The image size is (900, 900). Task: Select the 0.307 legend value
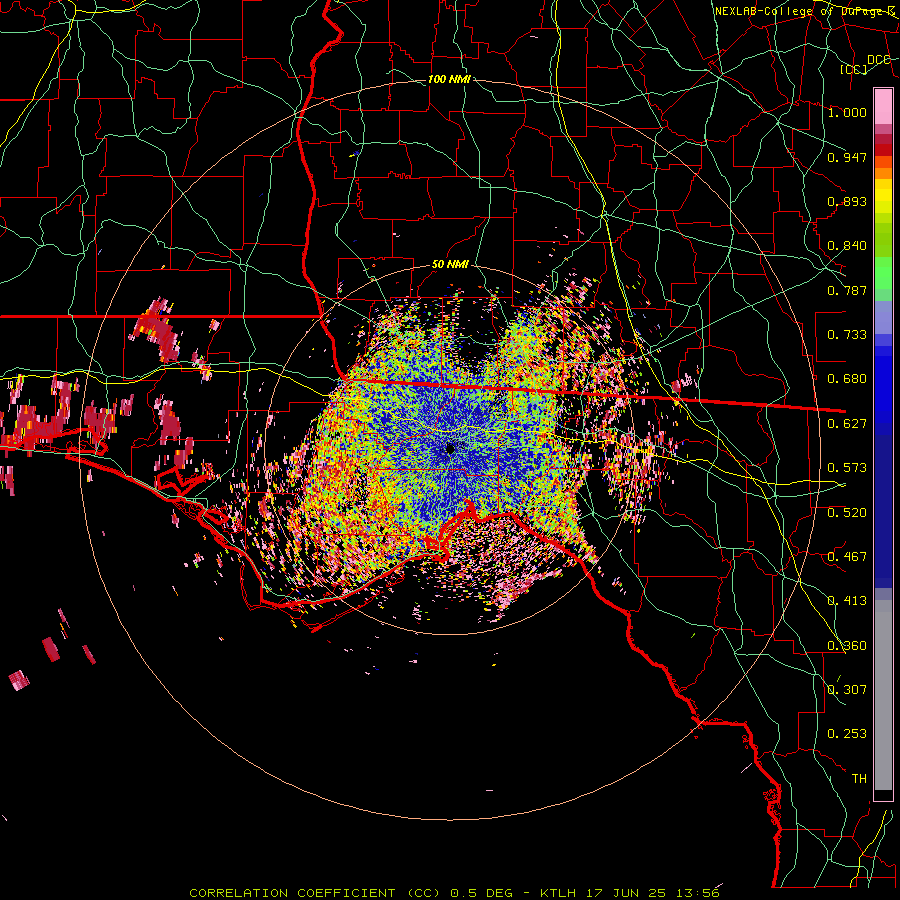(x=847, y=689)
